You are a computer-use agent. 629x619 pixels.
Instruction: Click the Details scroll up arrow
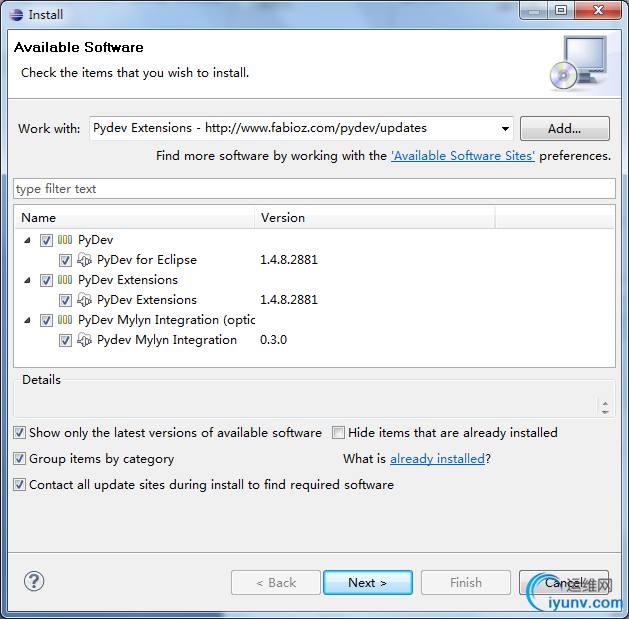click(x=605, y=404)
